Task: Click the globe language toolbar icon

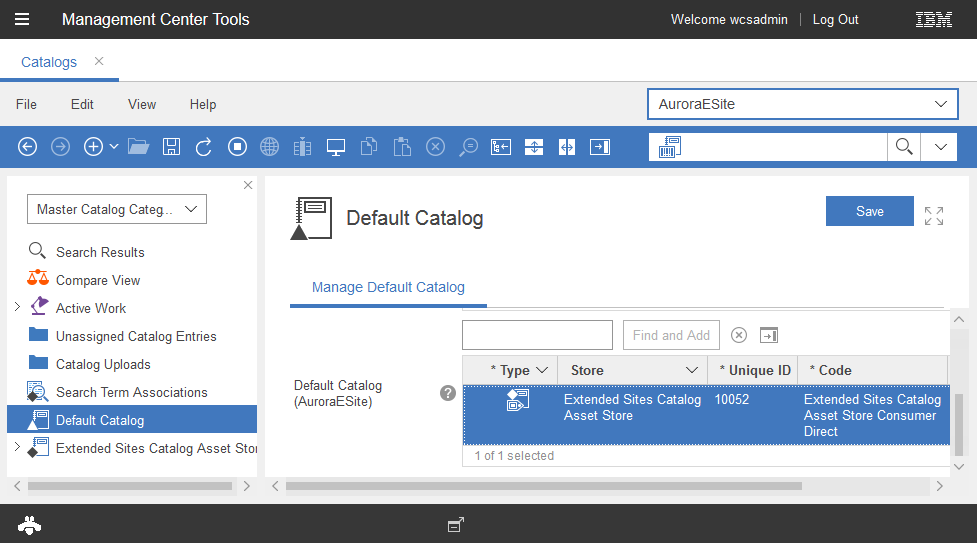Action: [x=270, y=147]
